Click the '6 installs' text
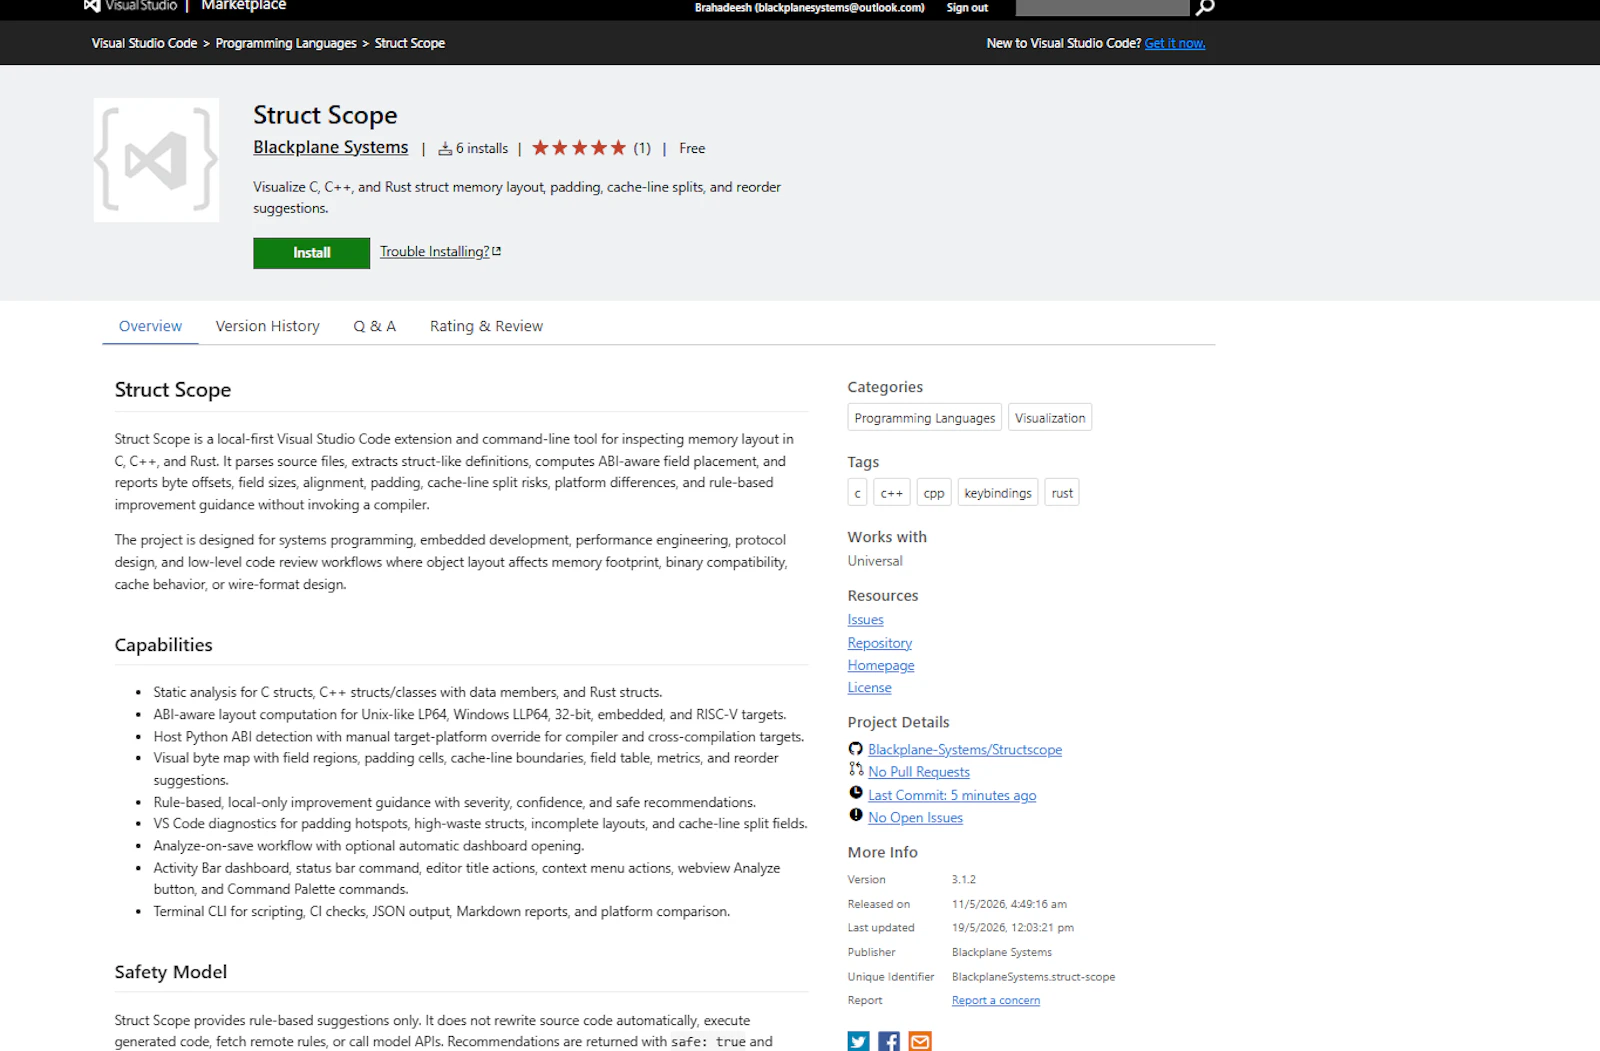The image size is (1600, 1051). pos(482,148)
